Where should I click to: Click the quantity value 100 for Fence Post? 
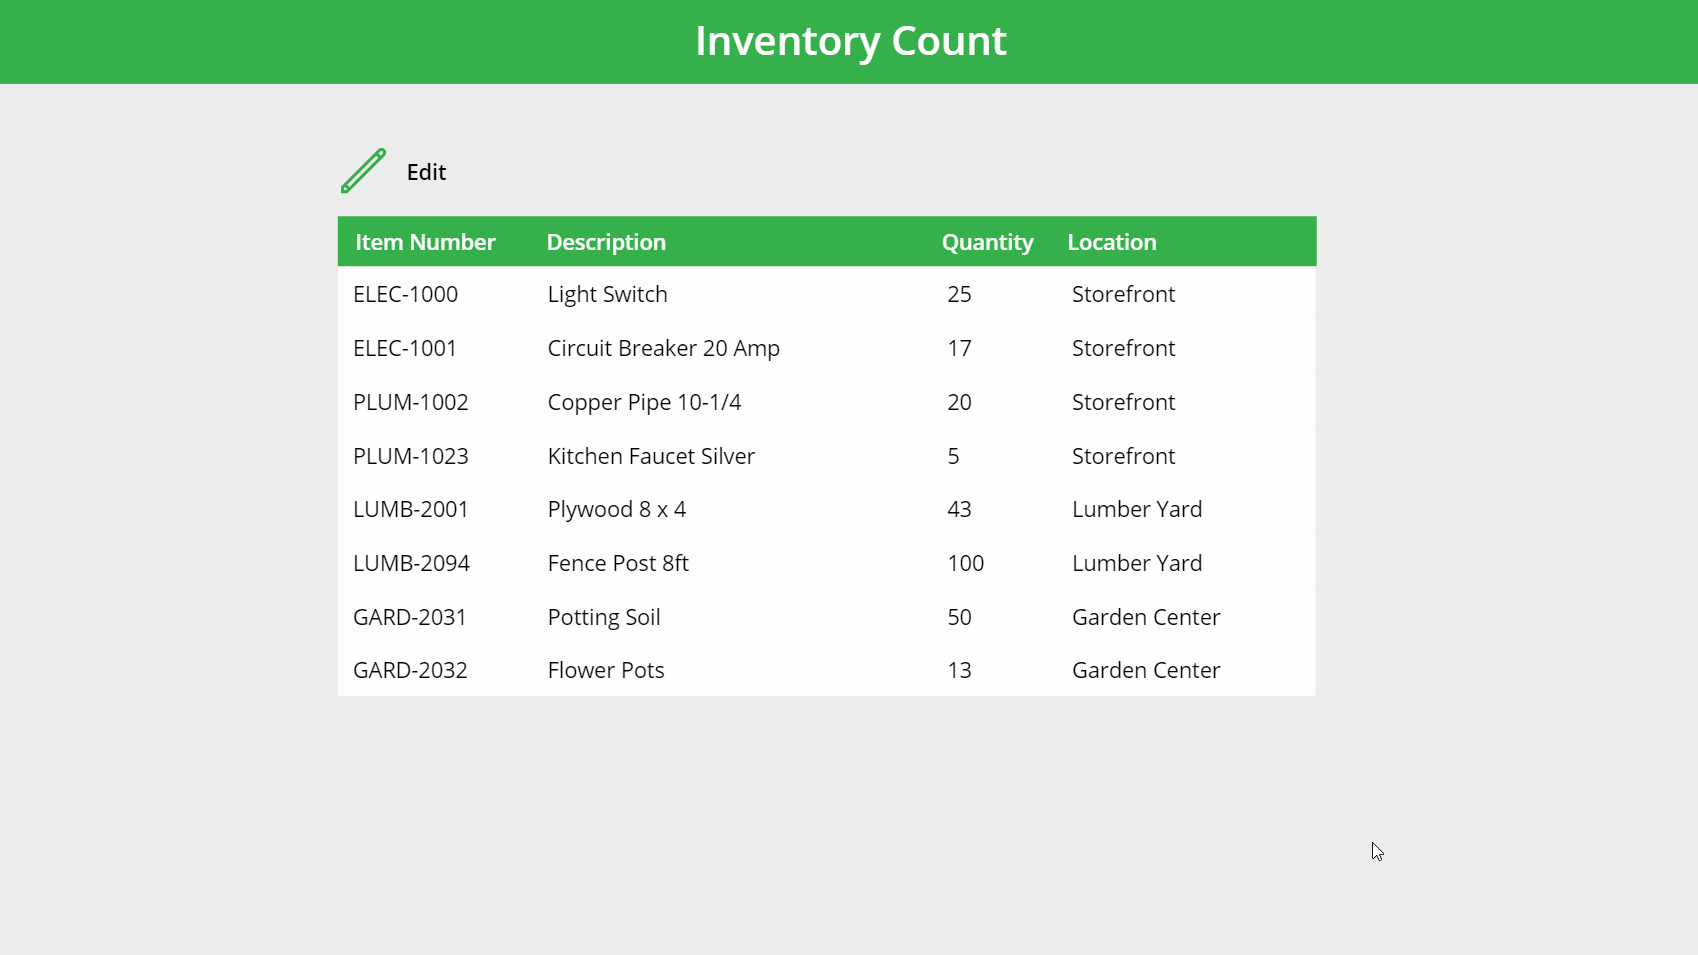pyautogui.click(x=964, y=563)
